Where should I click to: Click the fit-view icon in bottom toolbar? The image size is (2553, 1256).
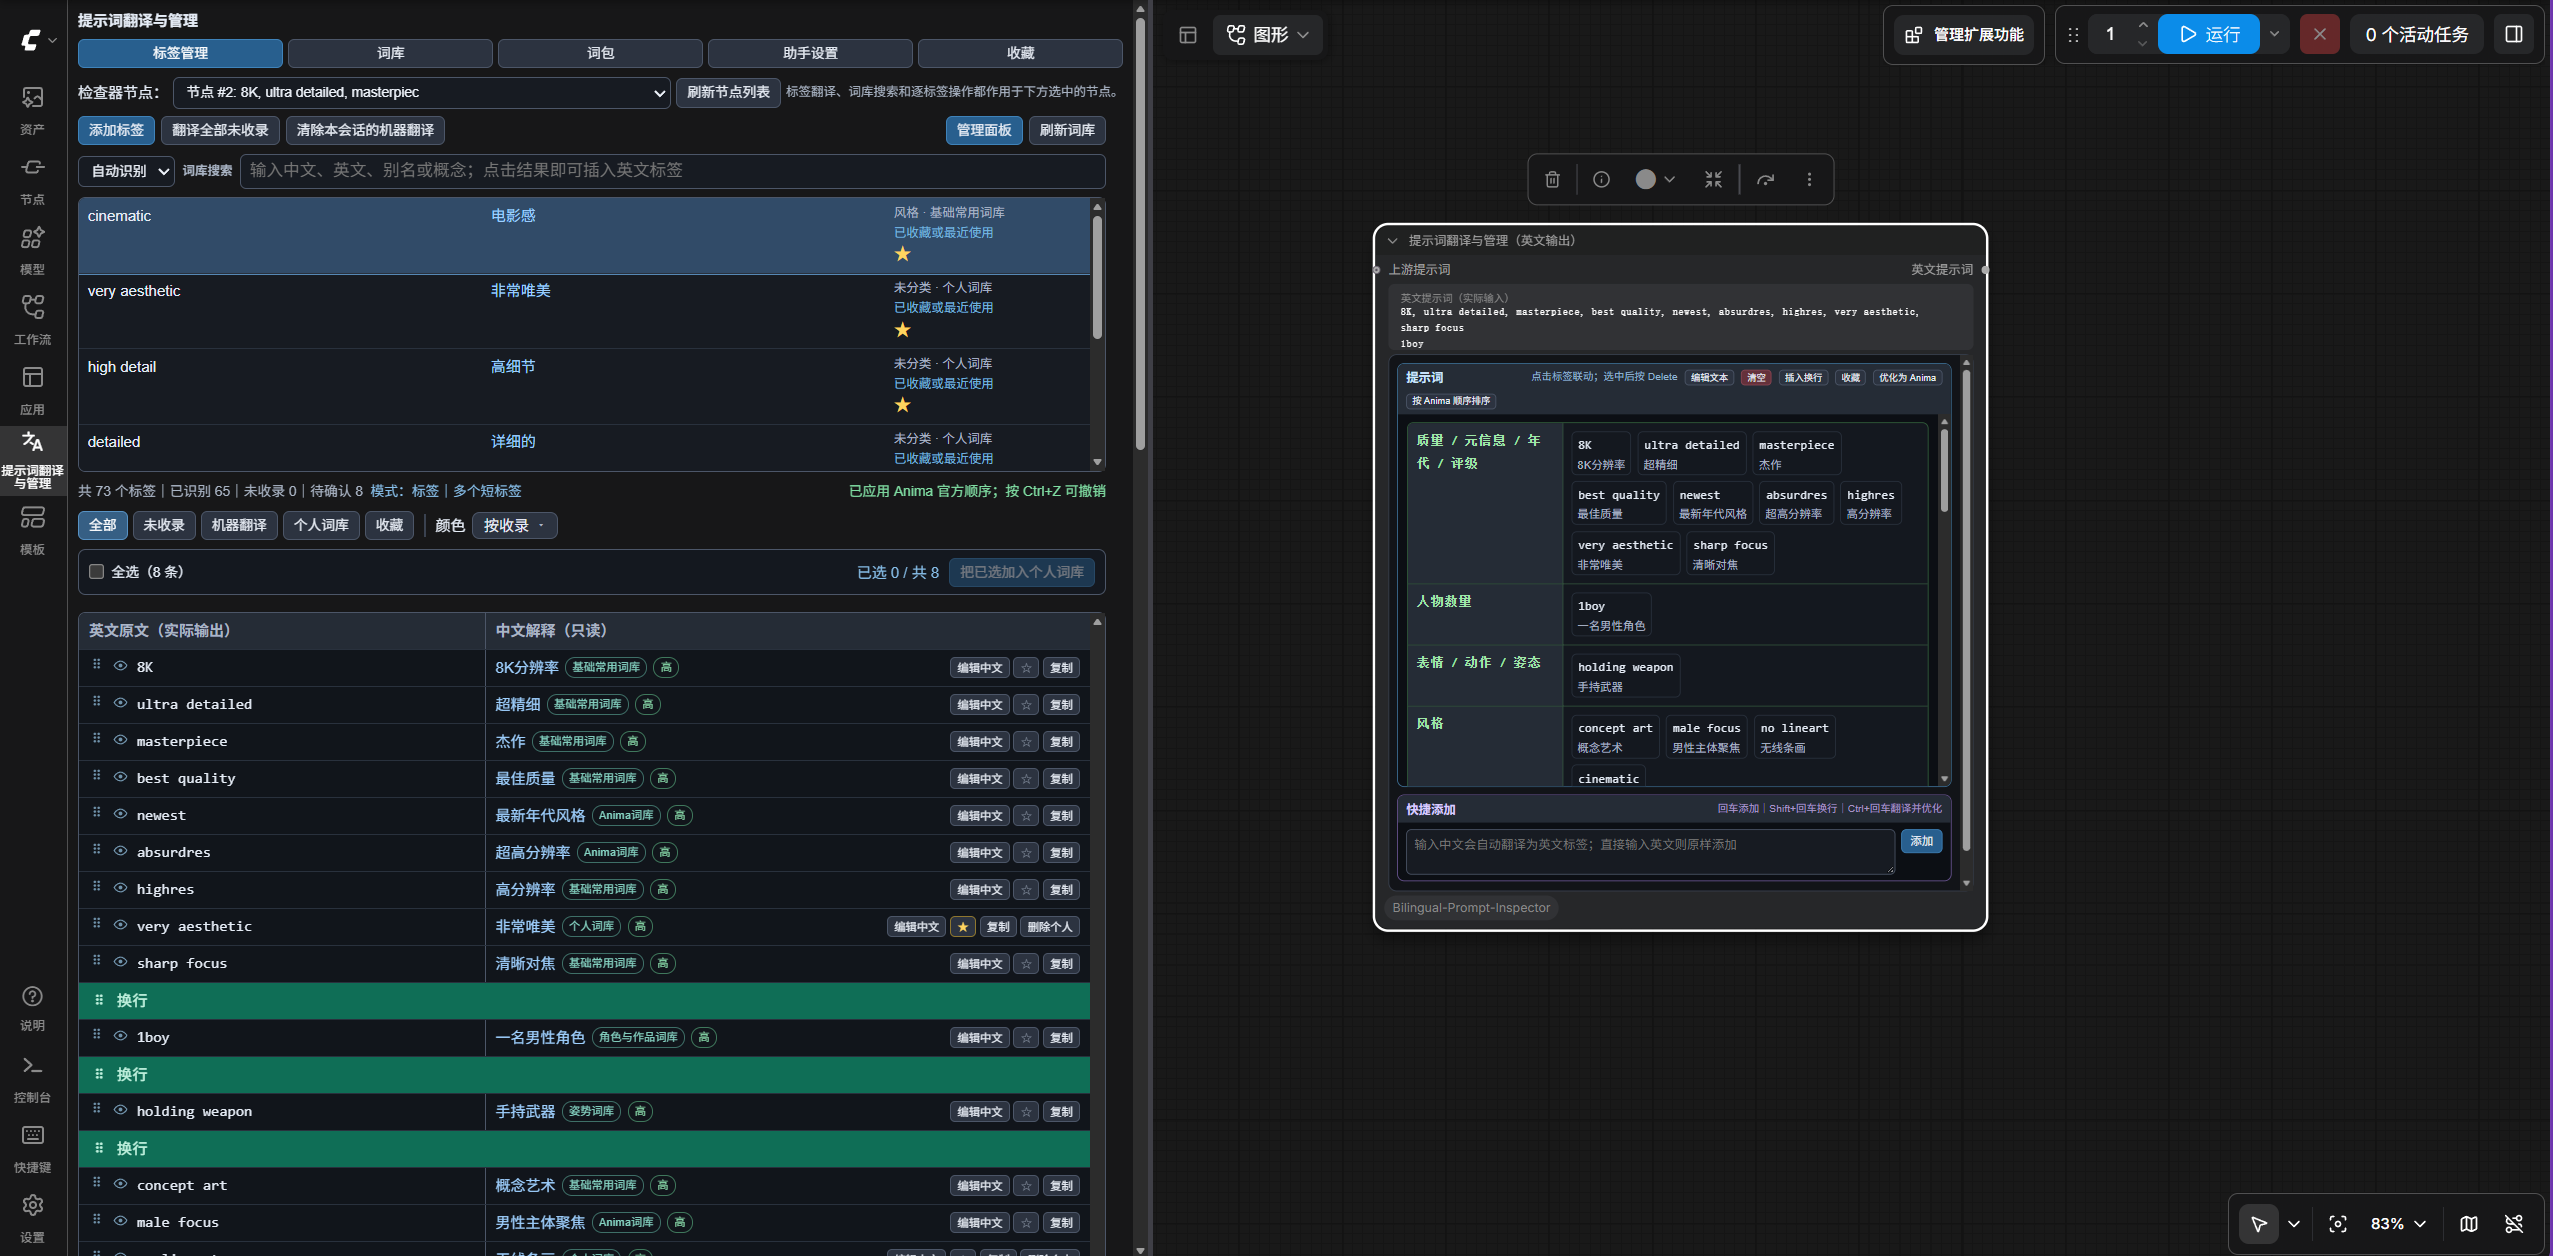[x=2337, y=1223]
